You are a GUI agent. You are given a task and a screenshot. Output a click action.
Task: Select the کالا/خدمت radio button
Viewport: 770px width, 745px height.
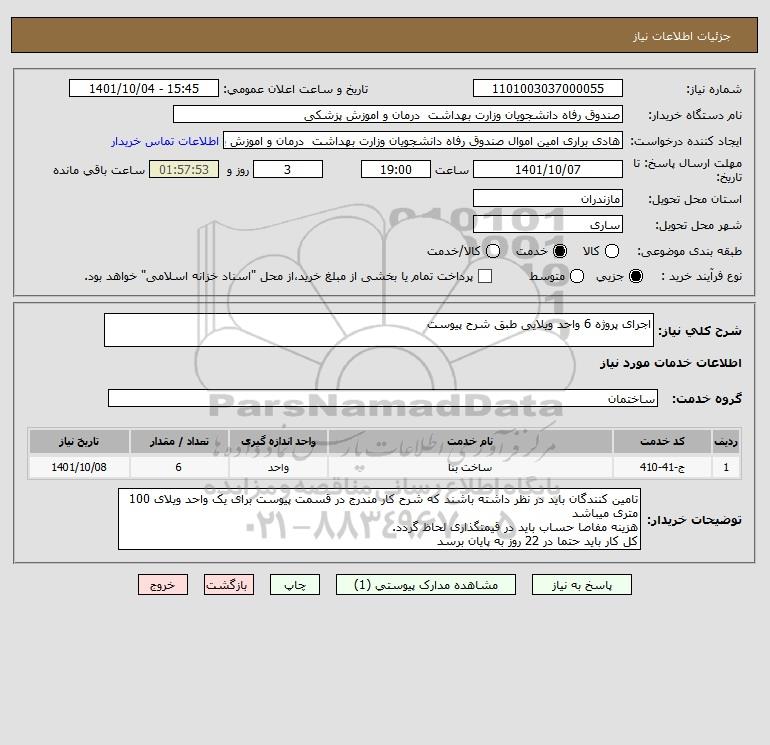[x=493, y=251]
